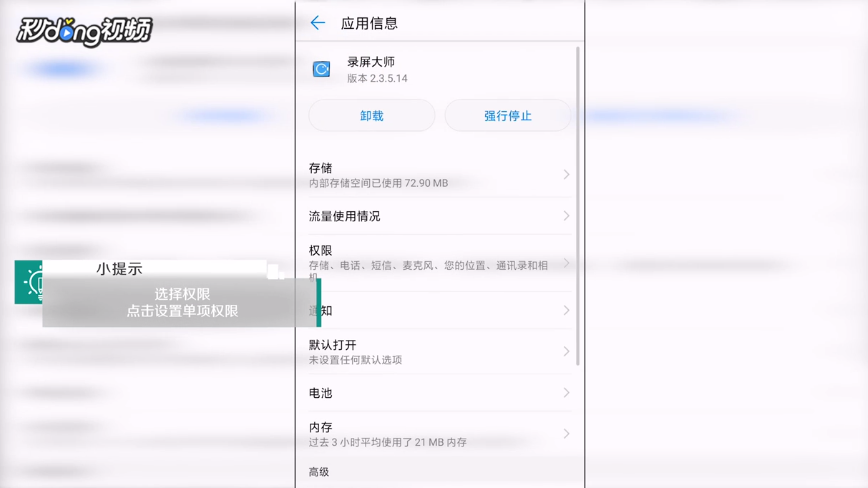Open the 流量使用情况 data usage row
The width and height of the screenshot is (868, 488).
pos(440,216)
